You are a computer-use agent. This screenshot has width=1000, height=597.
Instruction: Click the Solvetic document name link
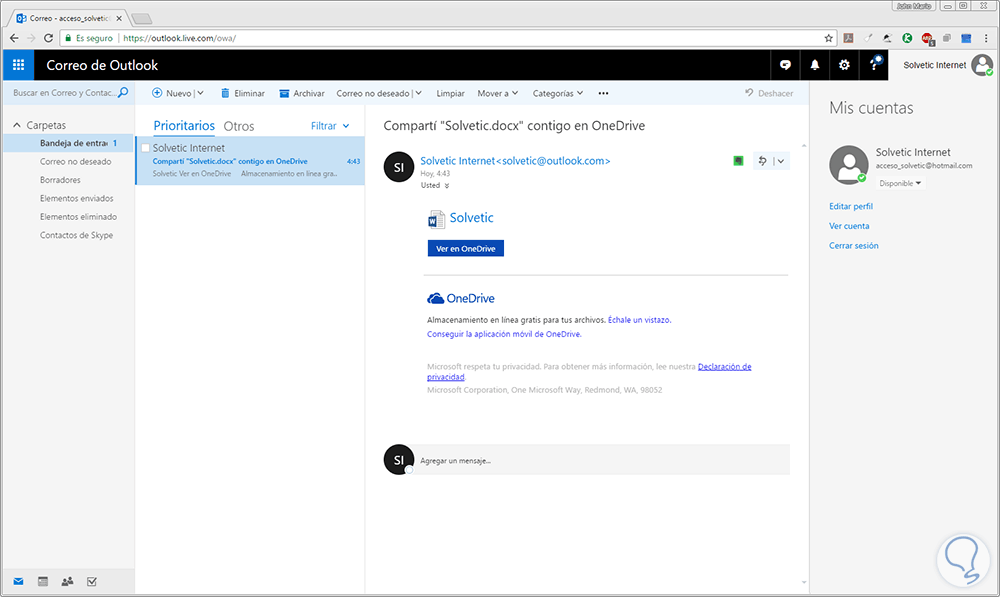click(x=471, y=218)
